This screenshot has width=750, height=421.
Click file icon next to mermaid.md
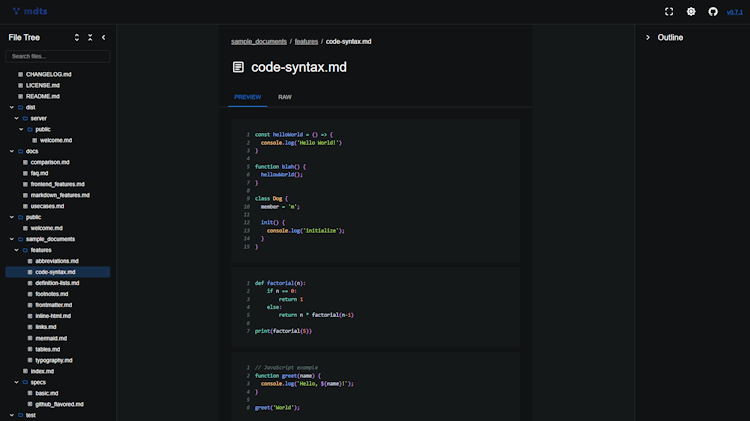(30, 338)
